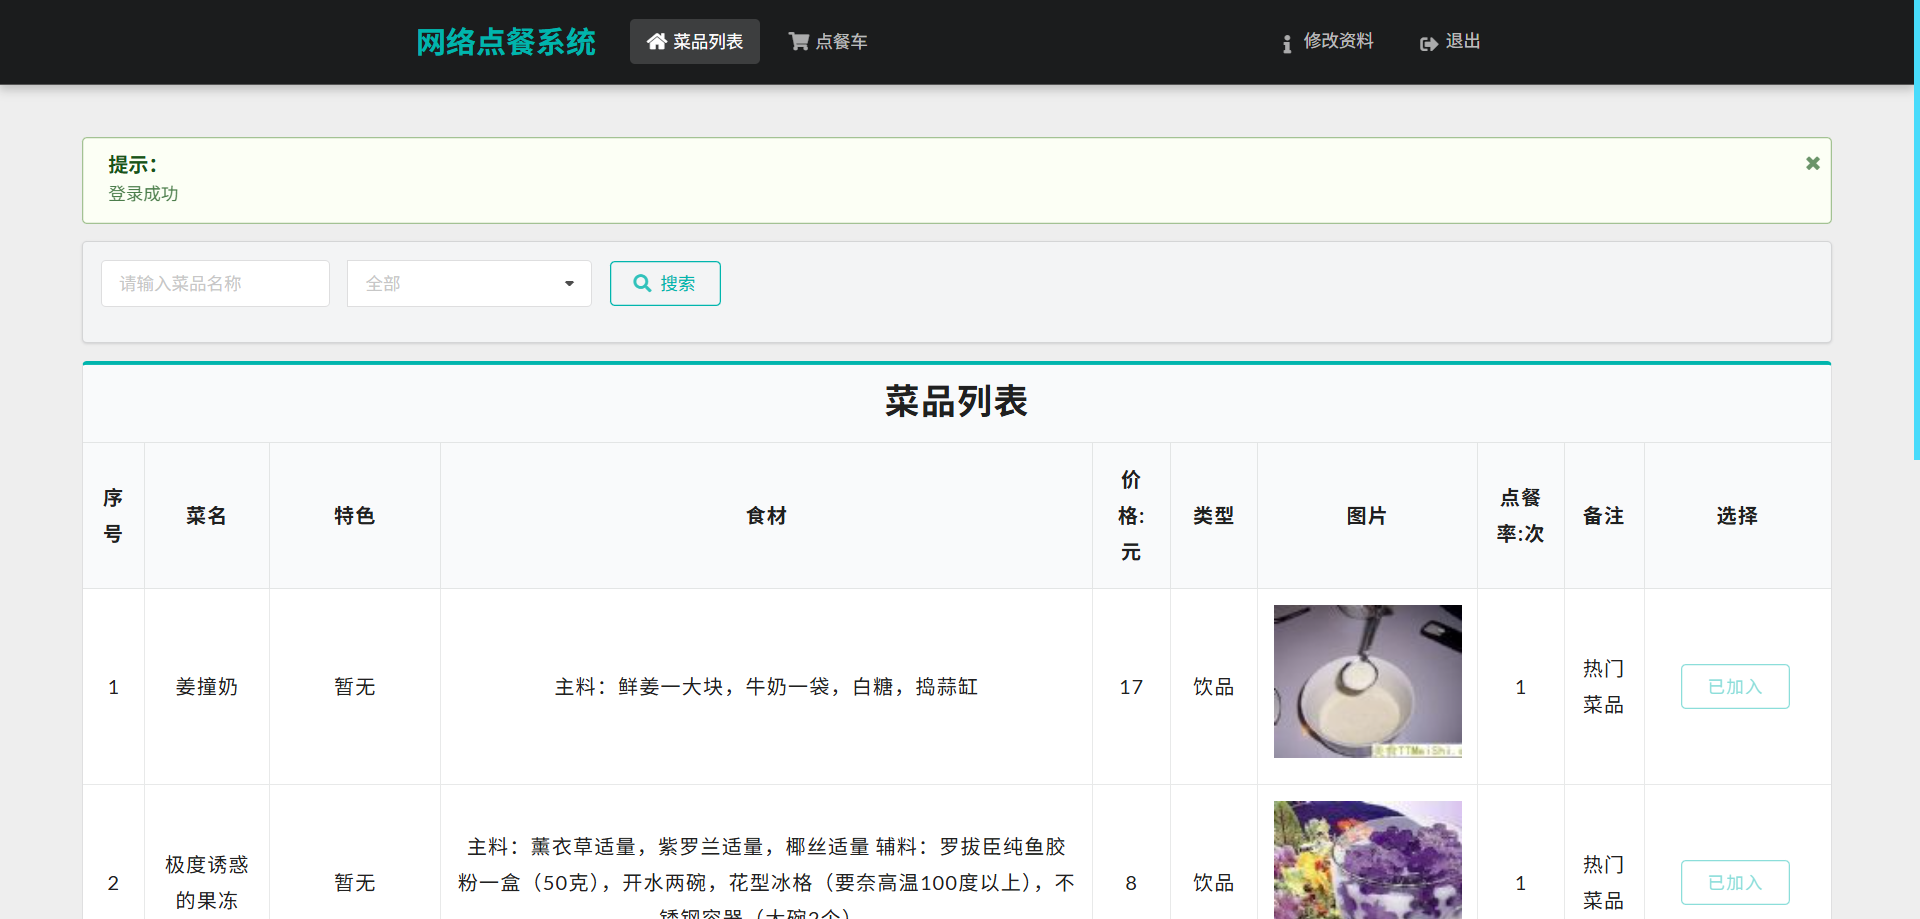Click the magnifier icon in 搜索 button
Viewport: 1920px width, 919px height.
tap(642, 283)
